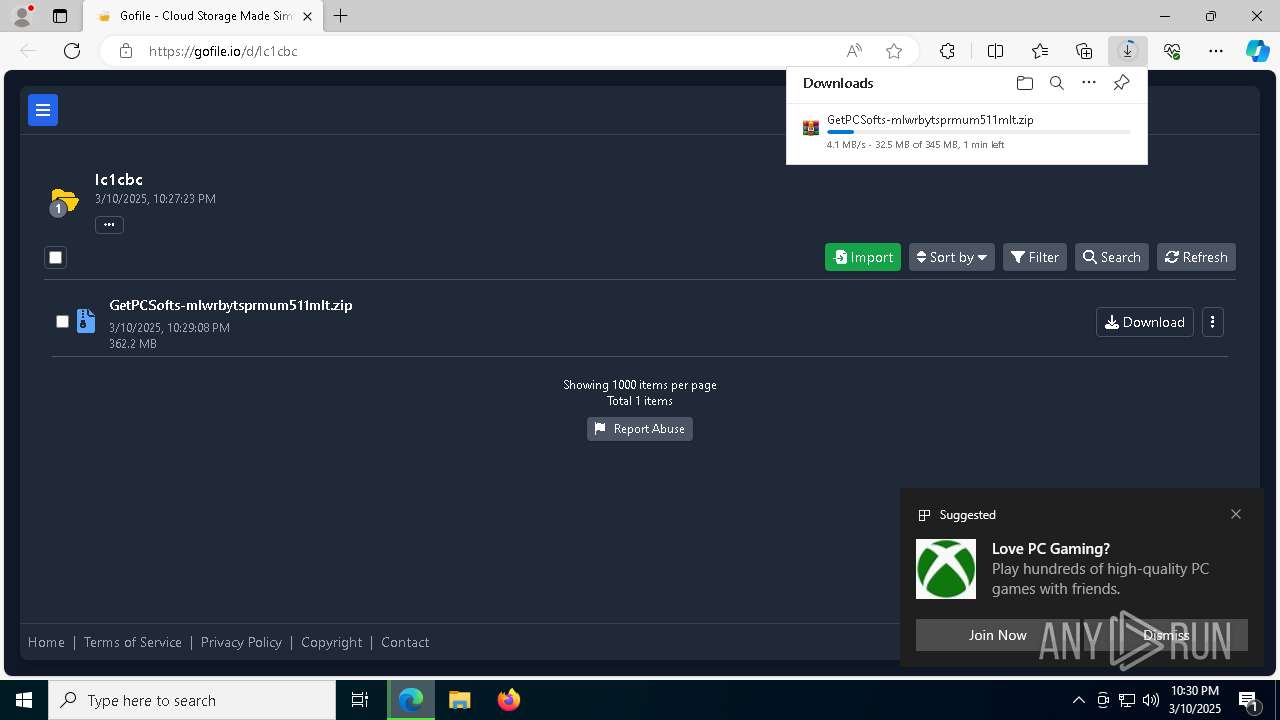Click the Search button in file list
Viewport: 1280px width, 720px height.
(1112, 257)
